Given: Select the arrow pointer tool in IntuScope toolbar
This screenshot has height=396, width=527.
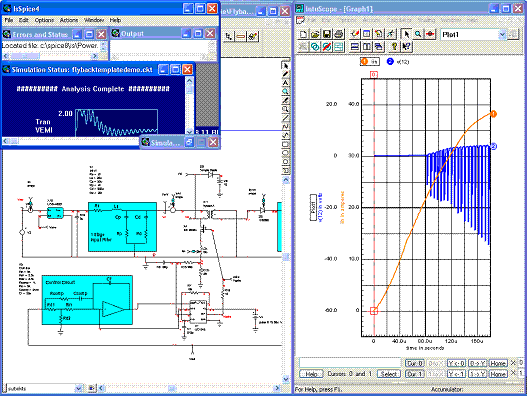Looking at the screenshot, I should (406, 34).
